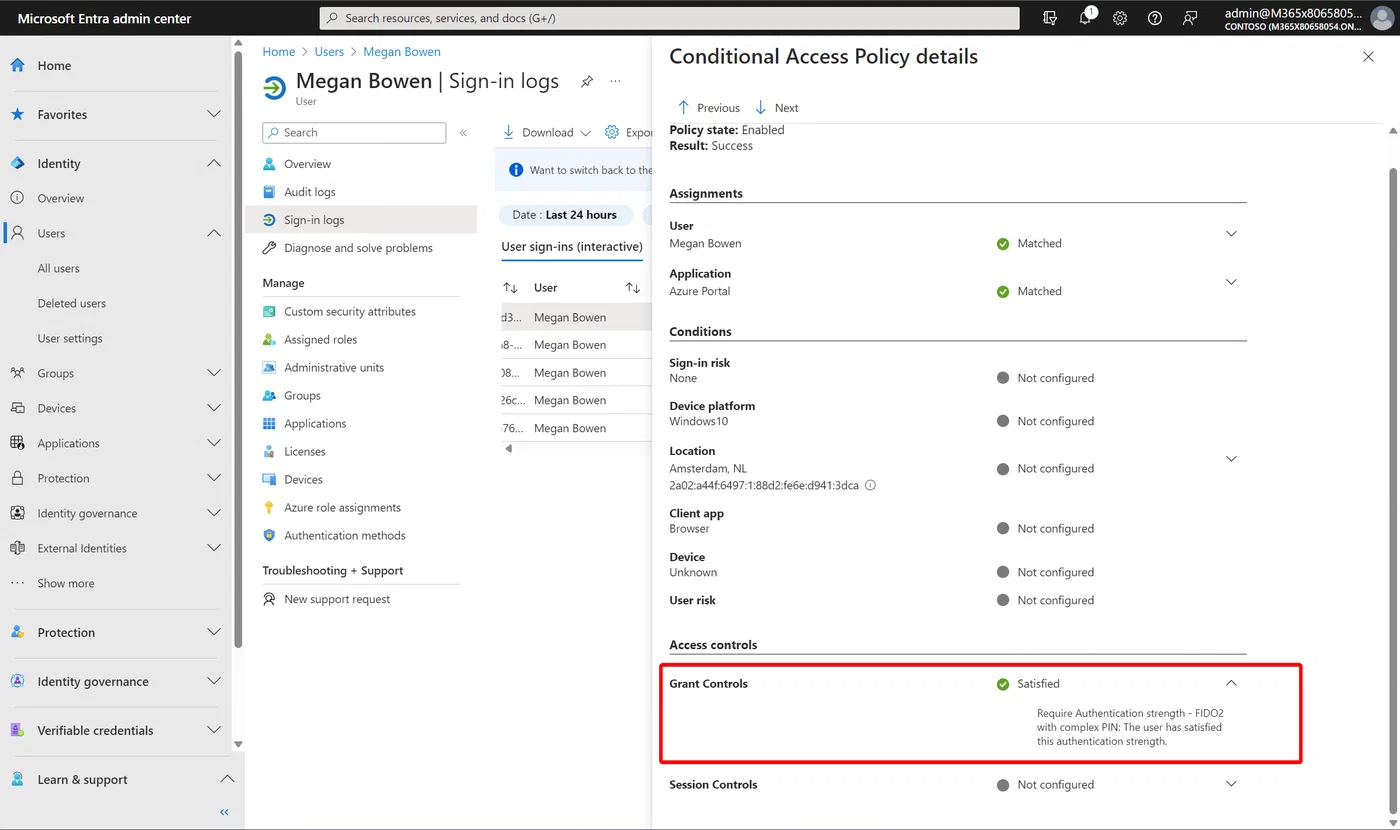Click the Download icon in the toolbar

point(508,132)
